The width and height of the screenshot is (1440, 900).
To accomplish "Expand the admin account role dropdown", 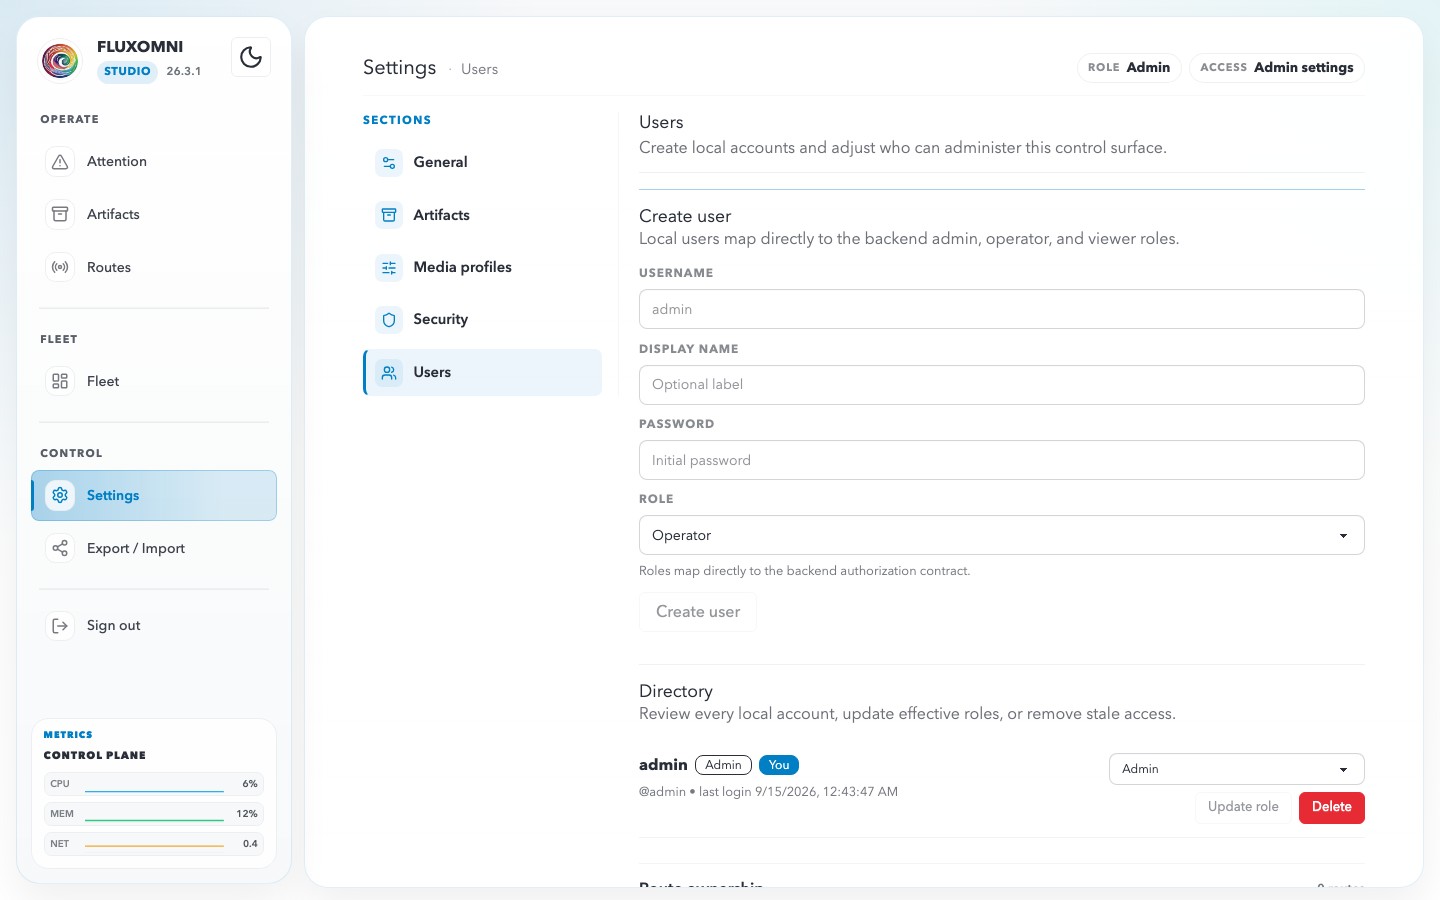I will click(x=1237, y=769).
